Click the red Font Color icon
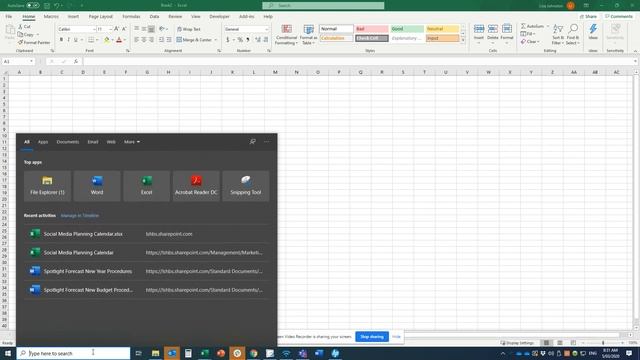The image size is (640, 360). pyautogui.click(x=119, y=40)
